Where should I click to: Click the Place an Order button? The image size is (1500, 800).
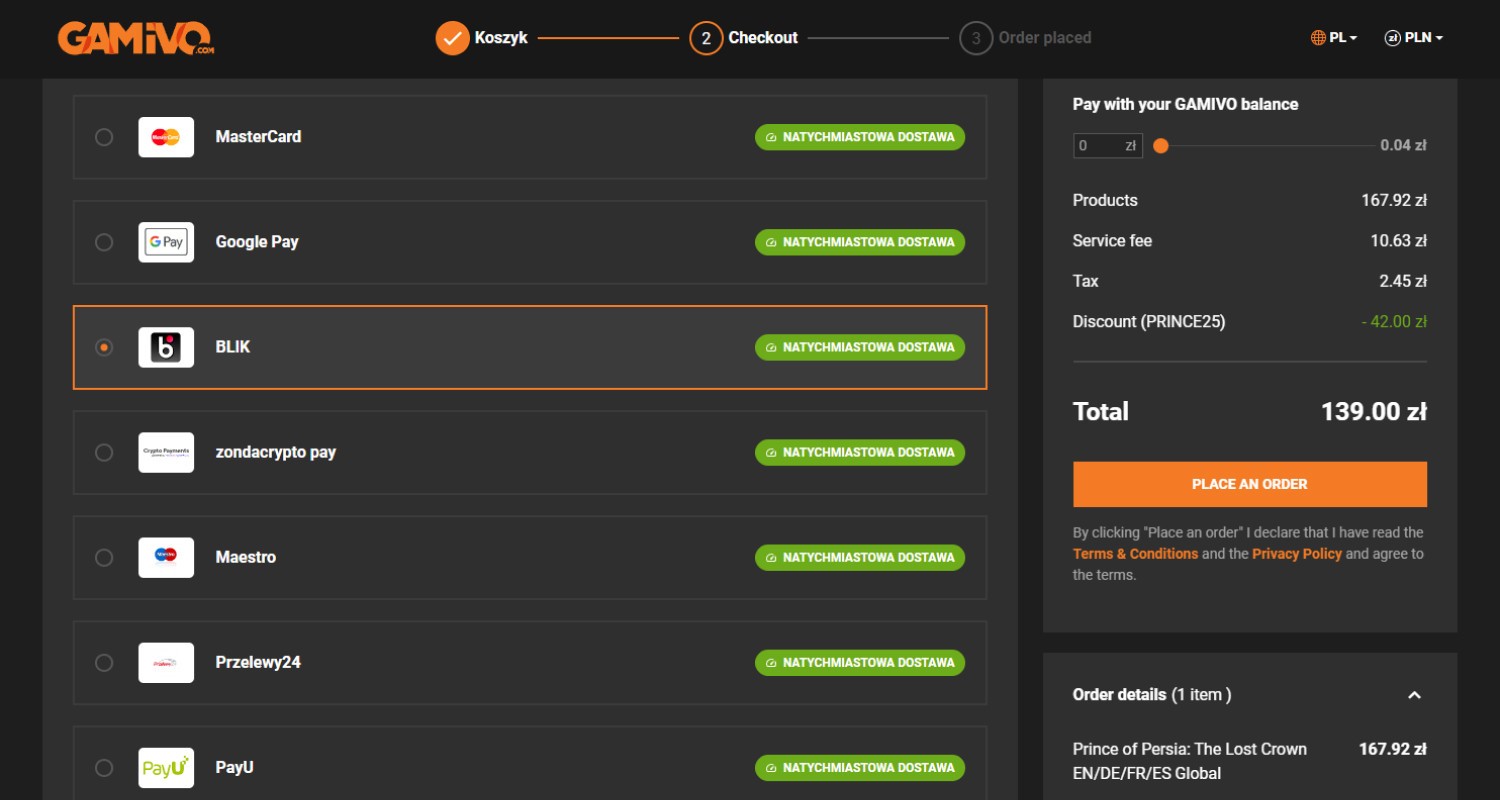point(1250,484)
